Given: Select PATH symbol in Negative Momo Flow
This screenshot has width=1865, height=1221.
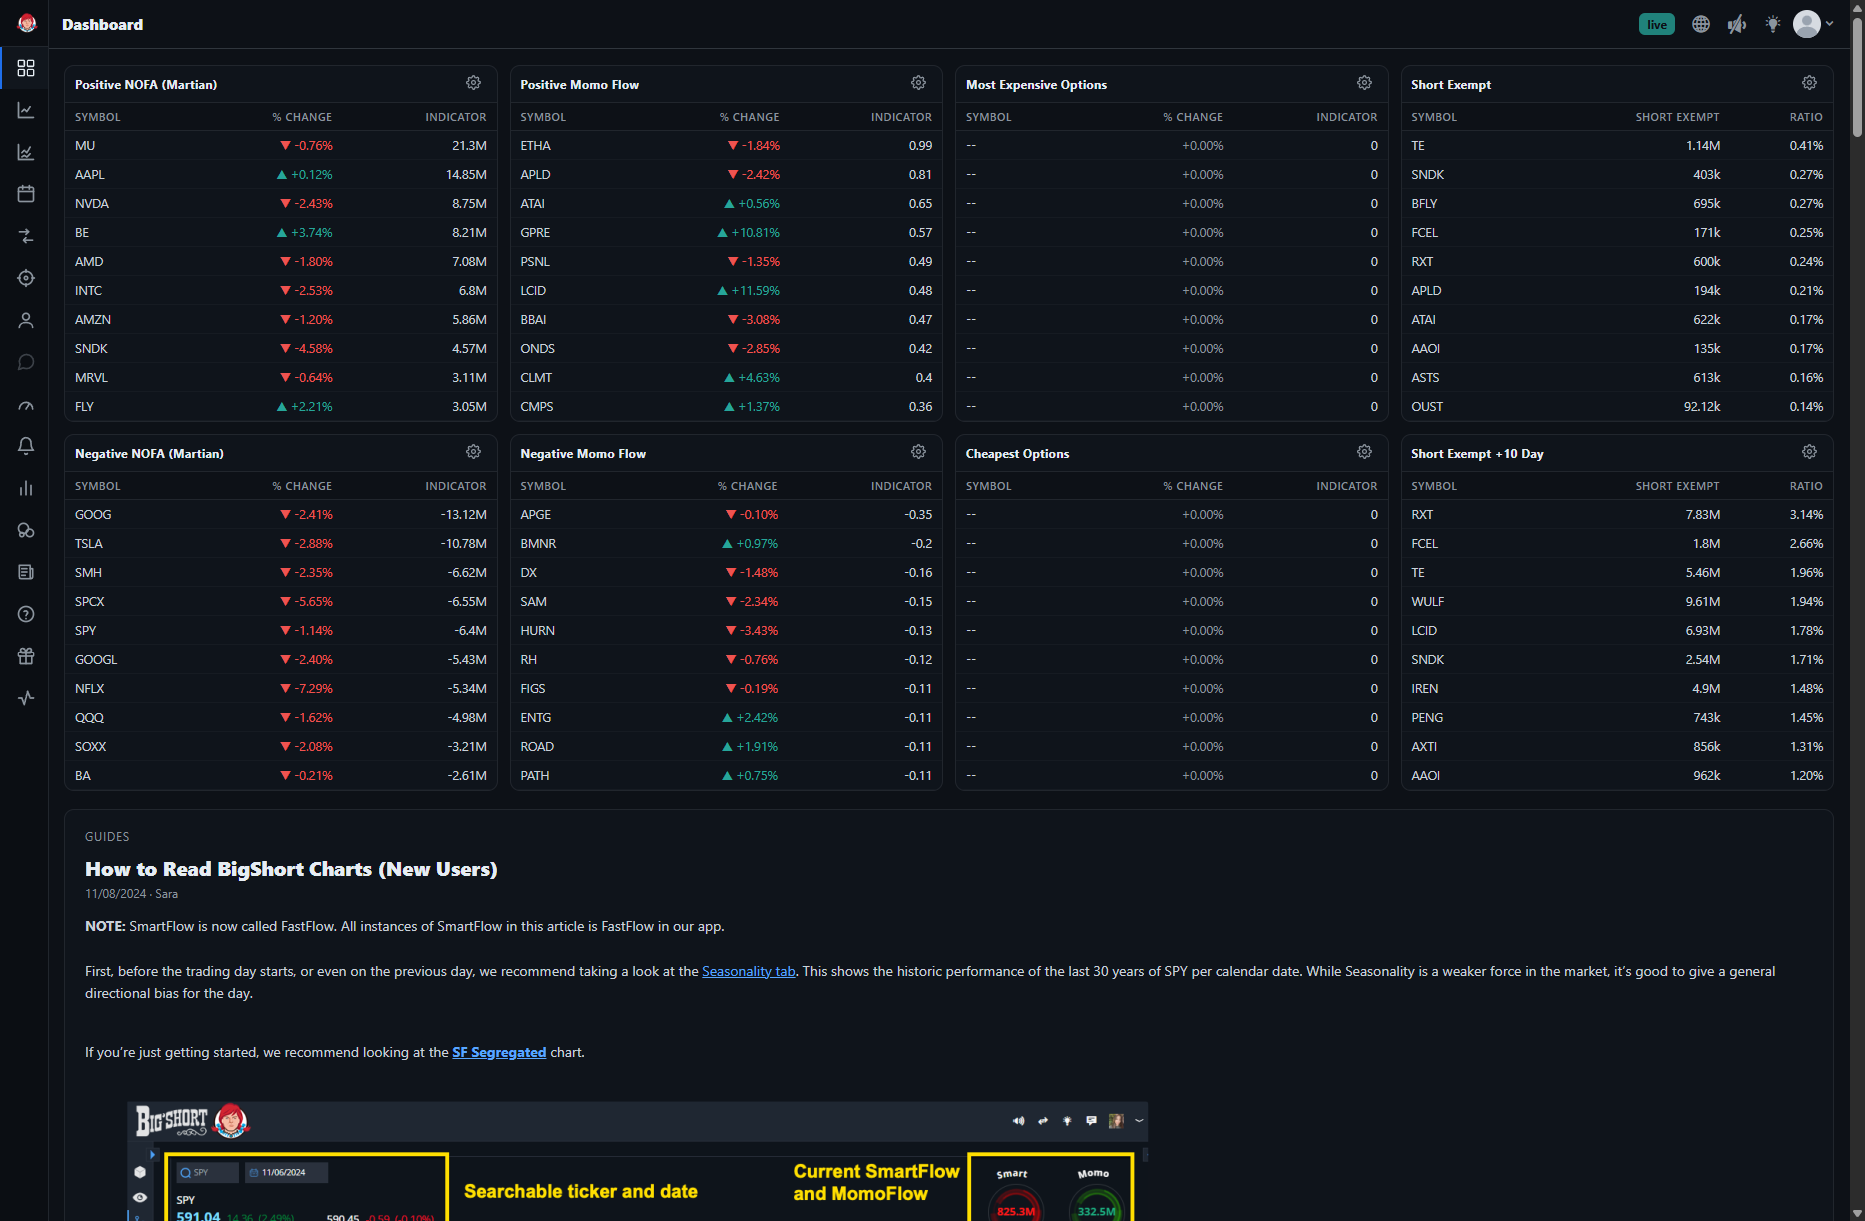Looking at the screenshot, I should 534,775.
